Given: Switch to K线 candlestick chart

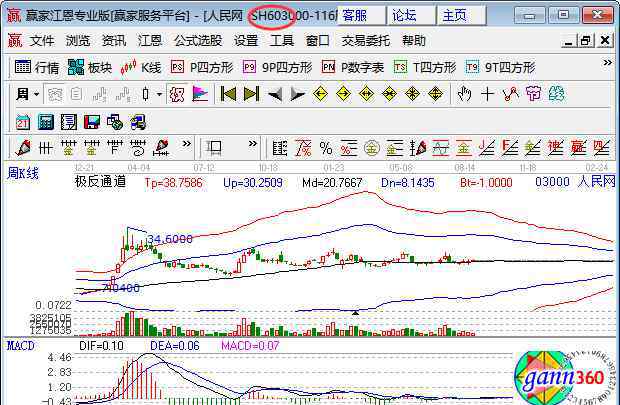Looking at the screenshot, I should coord(141,67).
